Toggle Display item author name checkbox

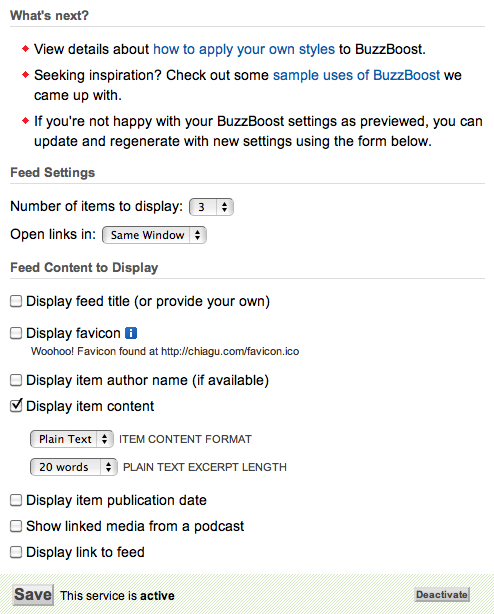tap(16, 380)
